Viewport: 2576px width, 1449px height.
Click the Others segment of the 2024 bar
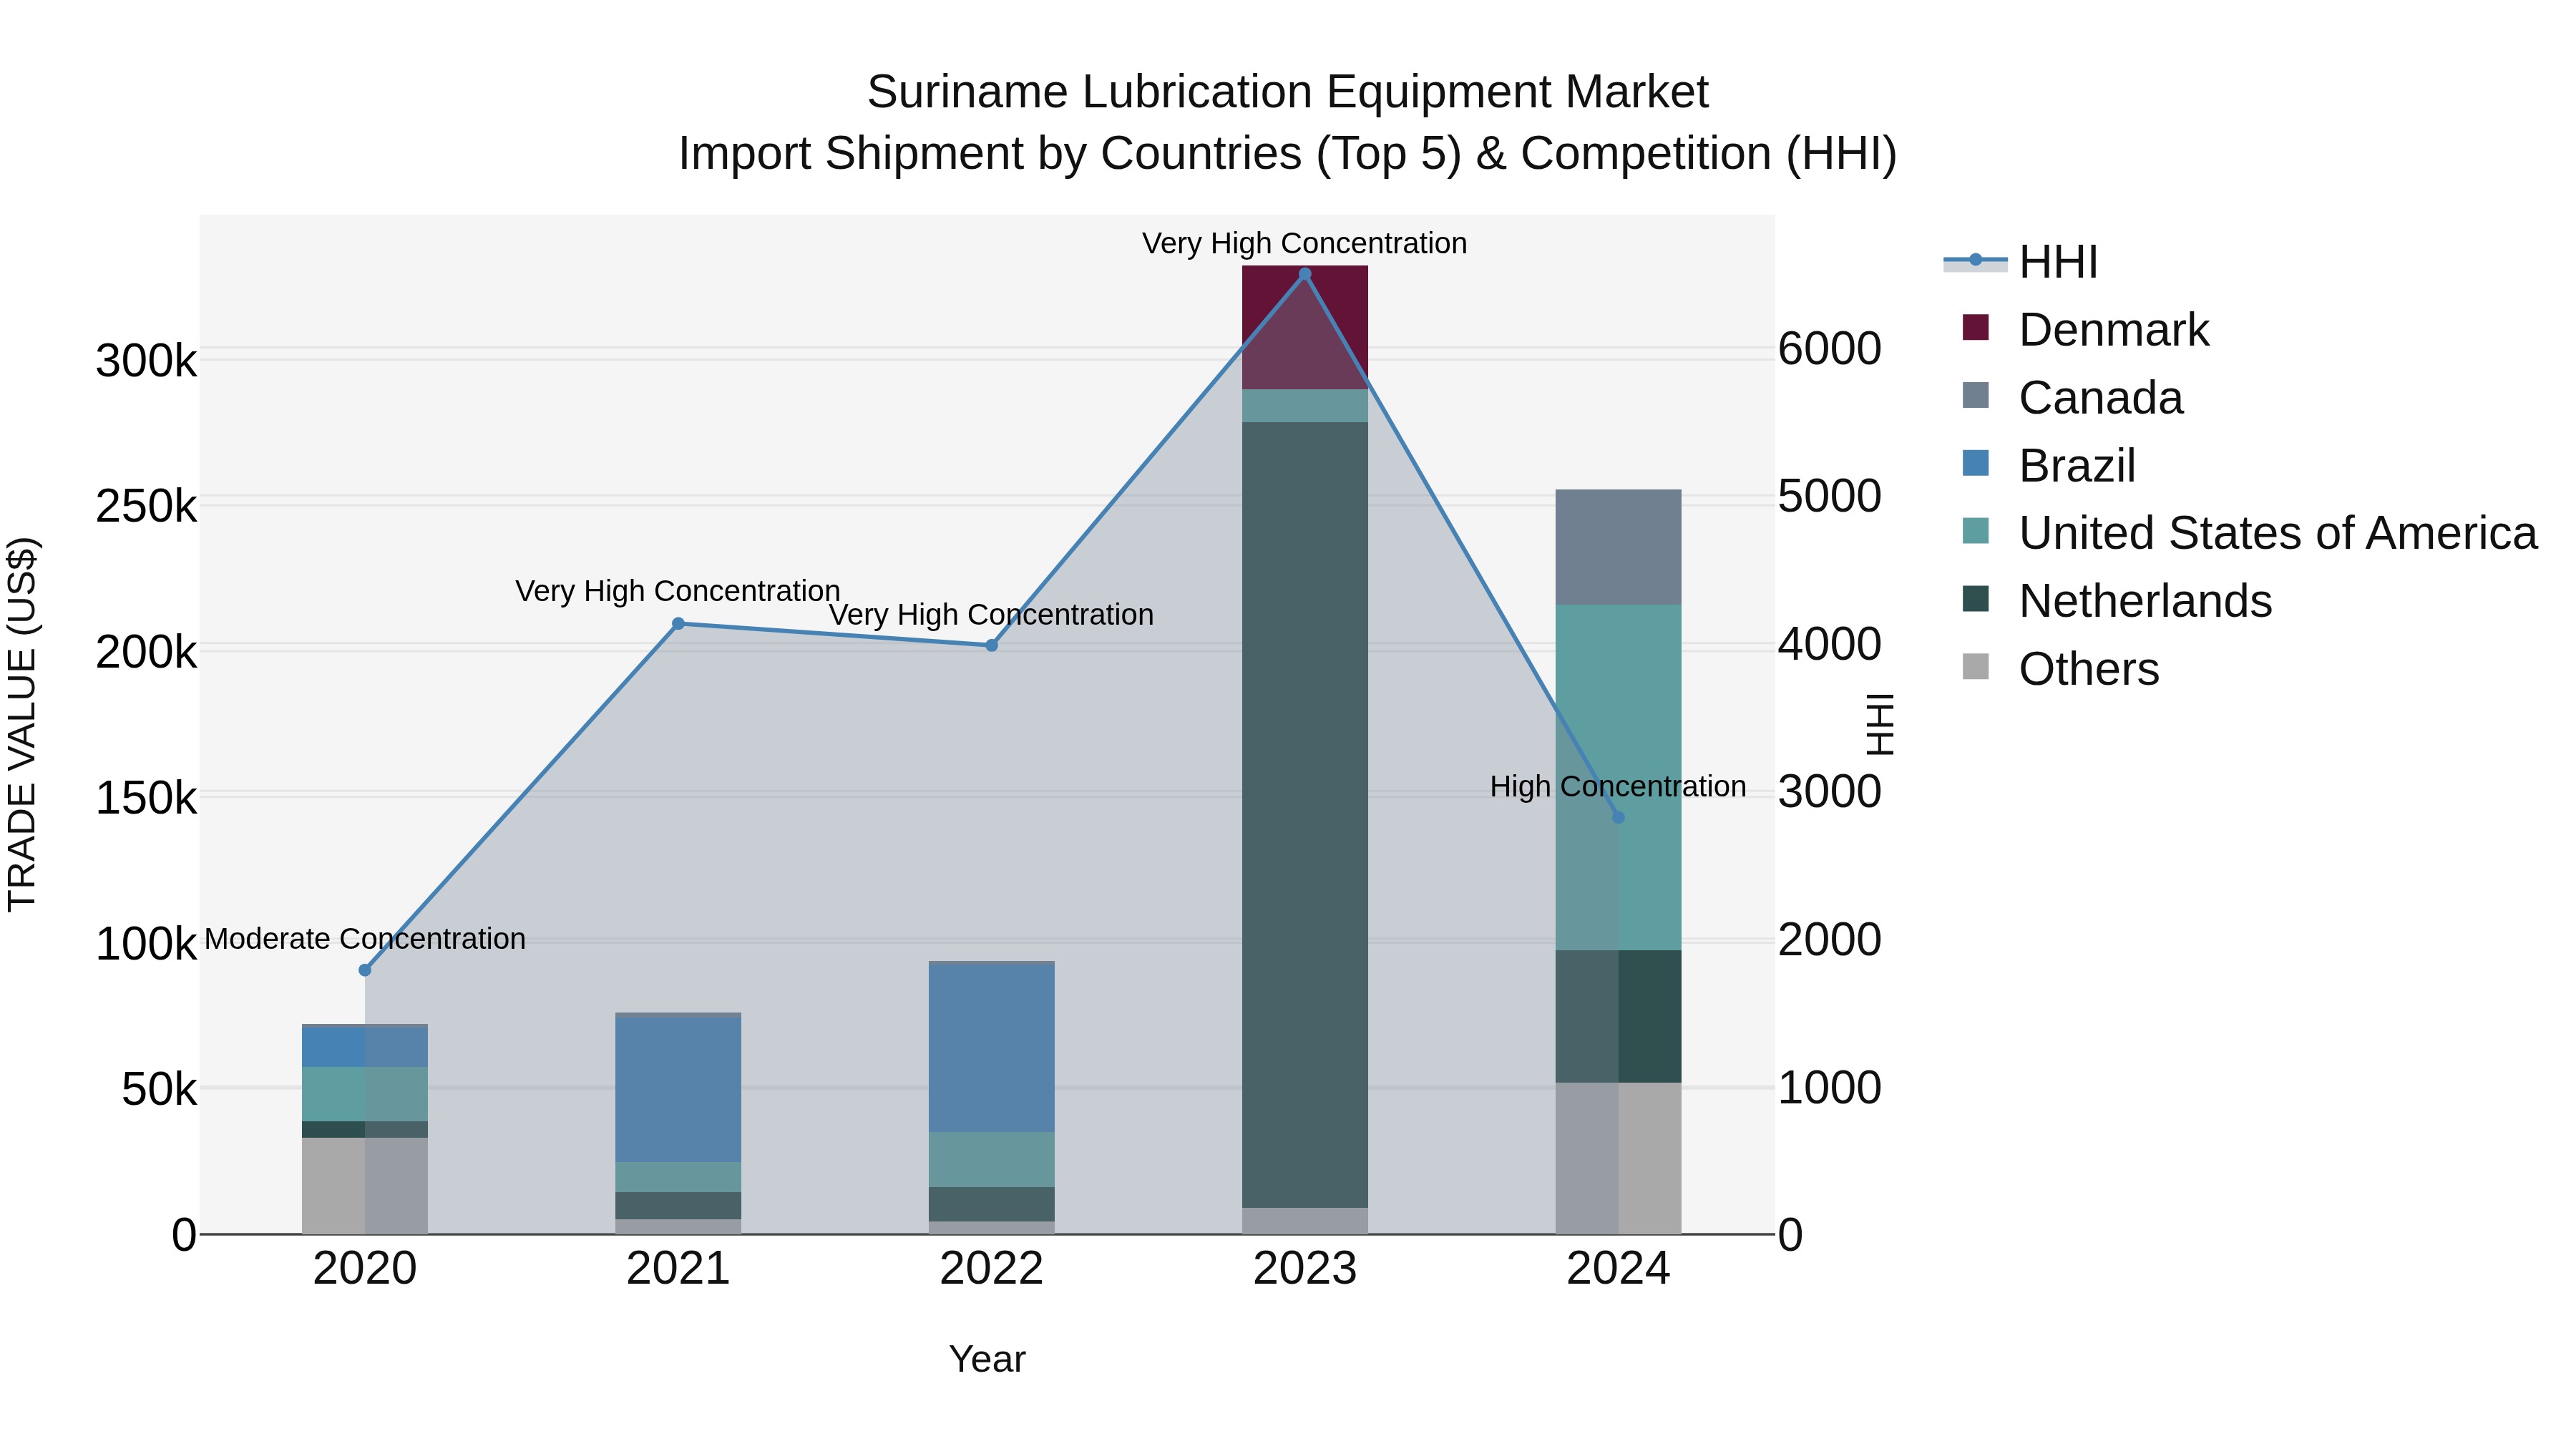pos(1619,1158)
